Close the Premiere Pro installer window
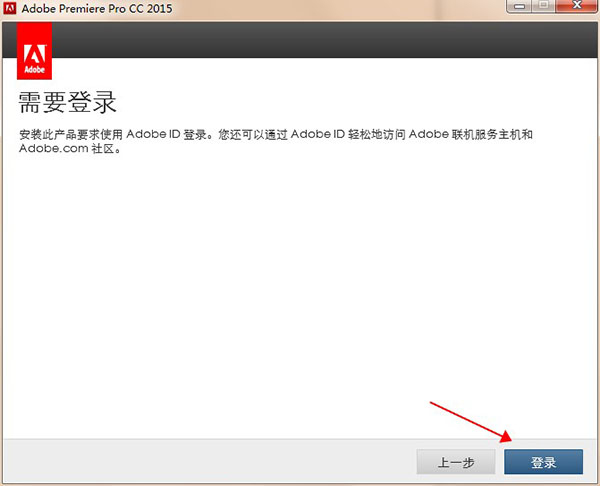This screenshot has width=600, height=486. click(x=576, y=8)
